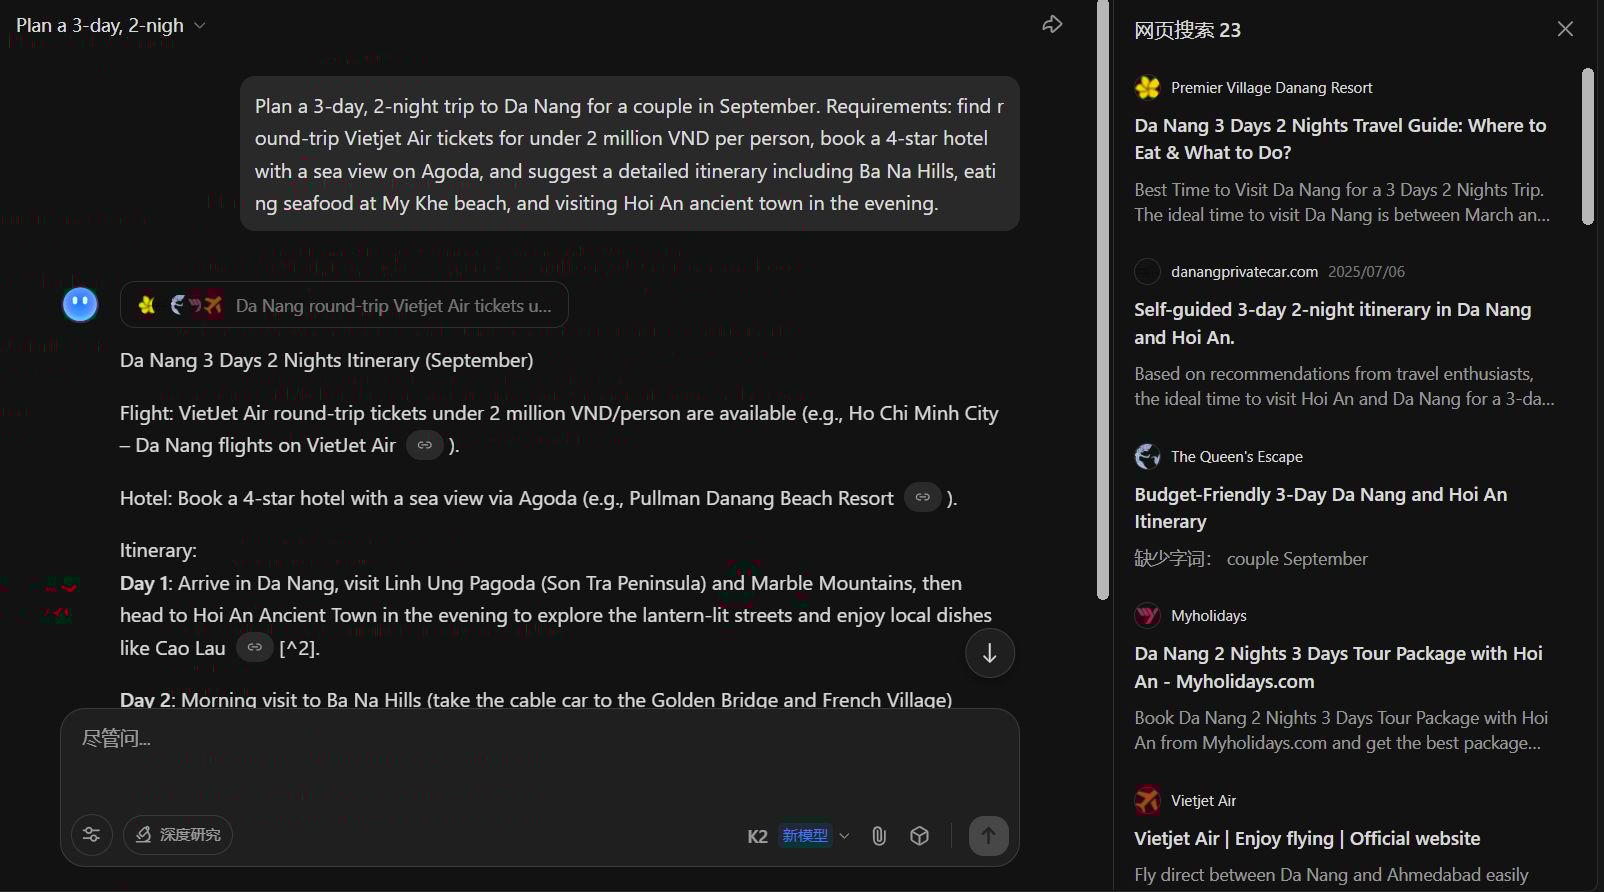Open citation link after 'Cao Lau'
The image size is (1604, 892).
coord(255,648)
